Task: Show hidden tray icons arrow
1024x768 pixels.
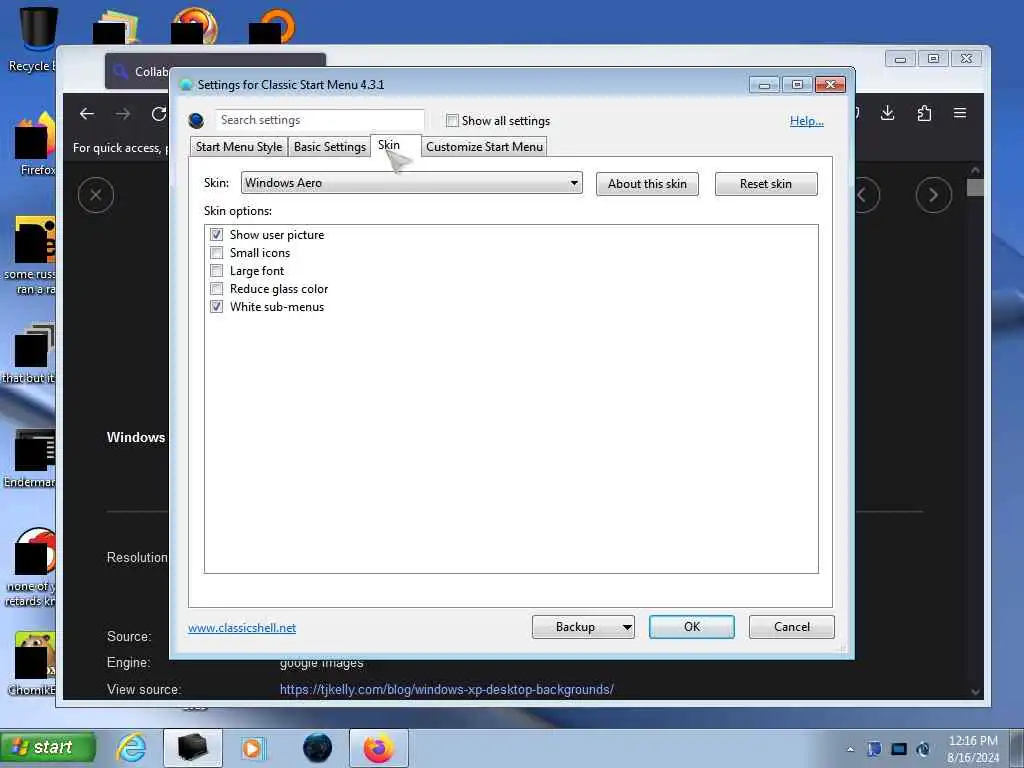Action: (850, 750)
